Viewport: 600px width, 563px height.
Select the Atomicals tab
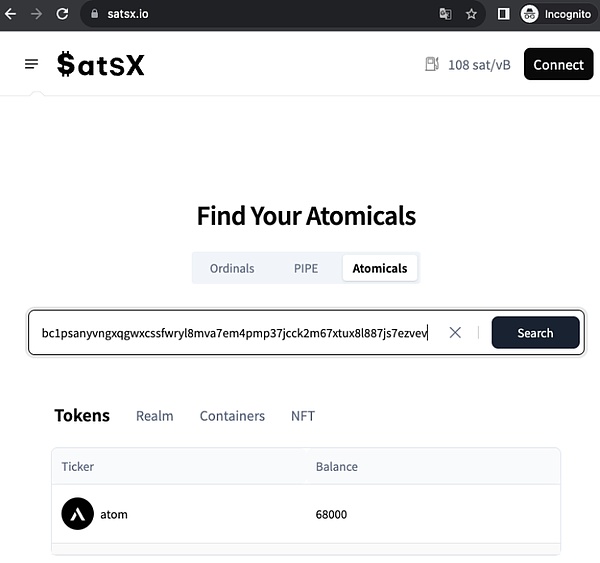380,268
